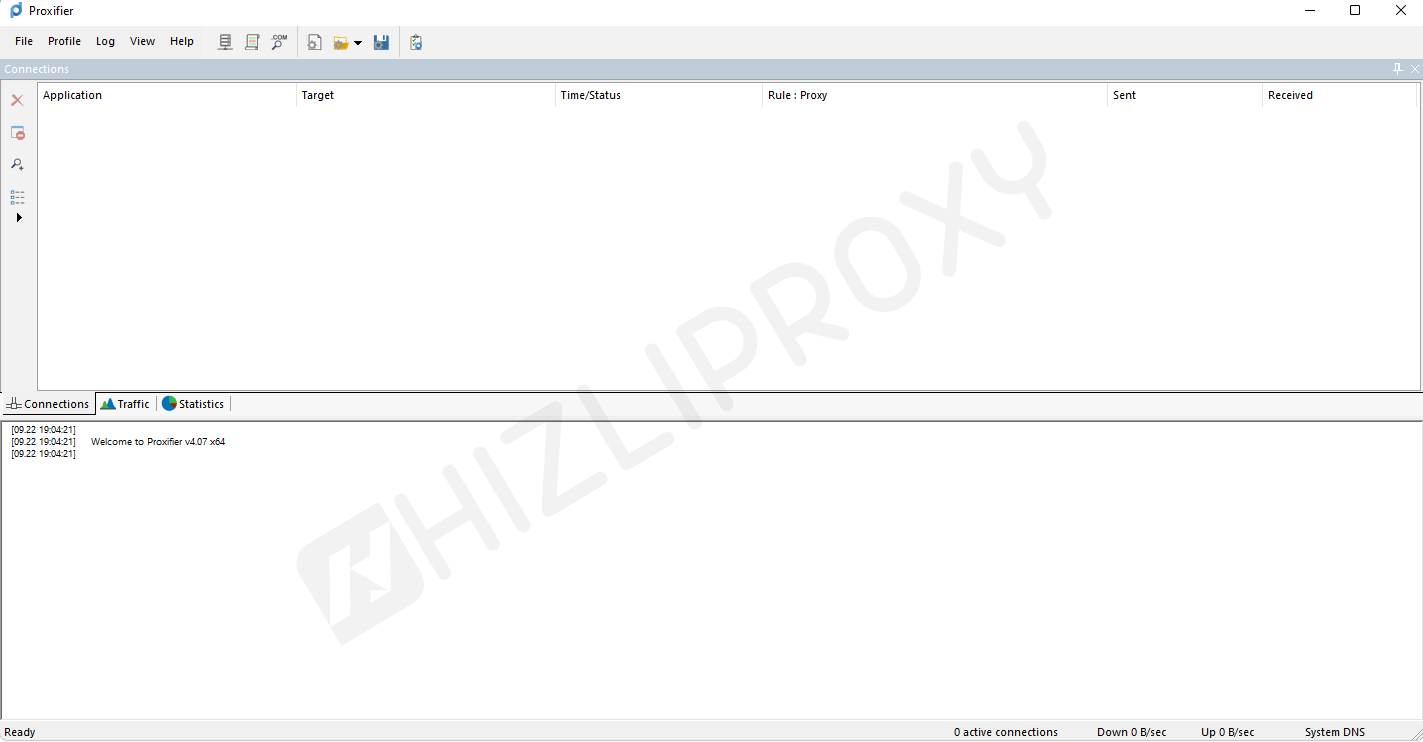Save profile using the floppy disk icon

tap(381, 42)
